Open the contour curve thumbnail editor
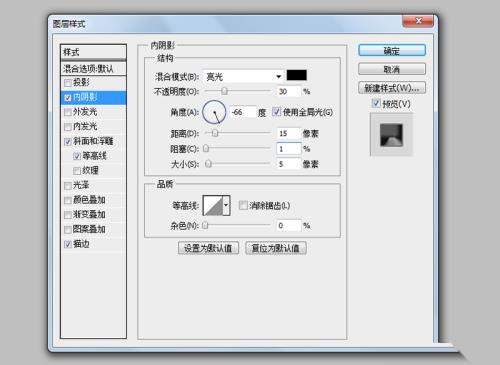This screenshot has width=500, height=365. point(213,205)
